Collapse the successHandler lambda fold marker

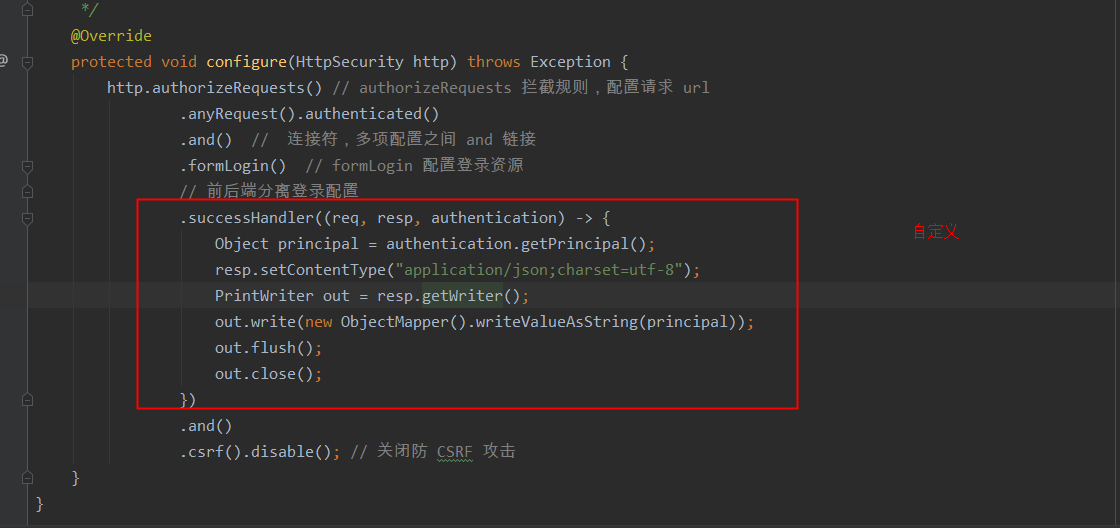[x=27, y=218]
